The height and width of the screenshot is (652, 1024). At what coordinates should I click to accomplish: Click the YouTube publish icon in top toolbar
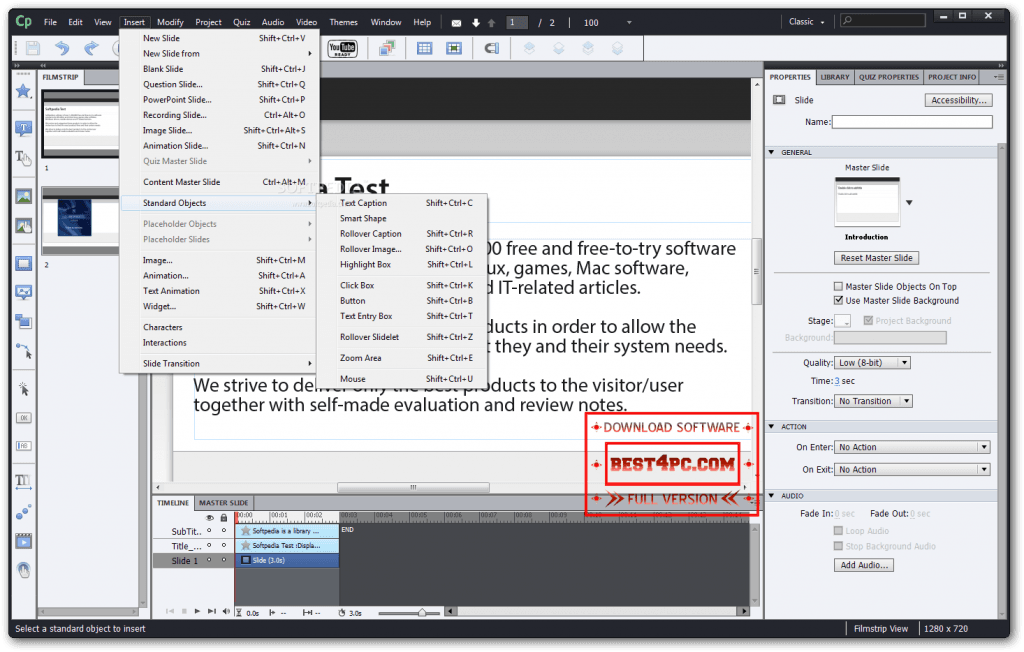pos(344,47)
